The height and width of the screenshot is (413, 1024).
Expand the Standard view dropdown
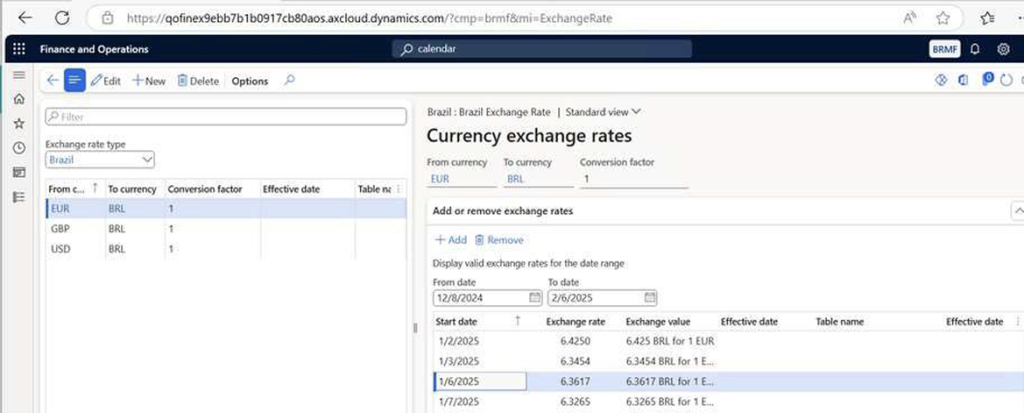pos(603,112)
